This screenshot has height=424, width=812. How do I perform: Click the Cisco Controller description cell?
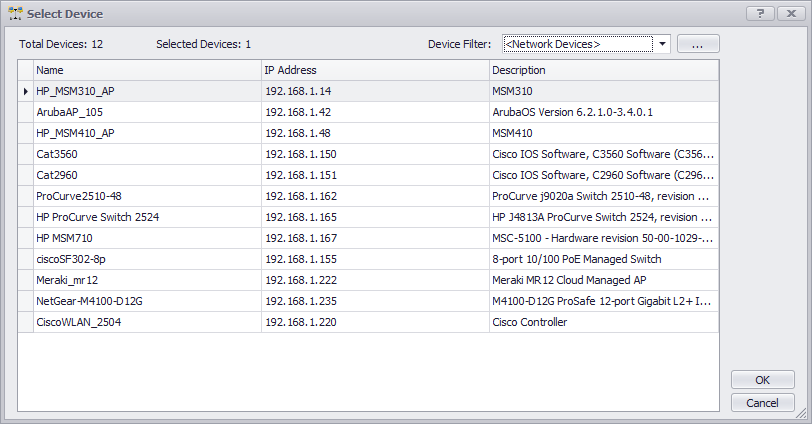(604, 322)
